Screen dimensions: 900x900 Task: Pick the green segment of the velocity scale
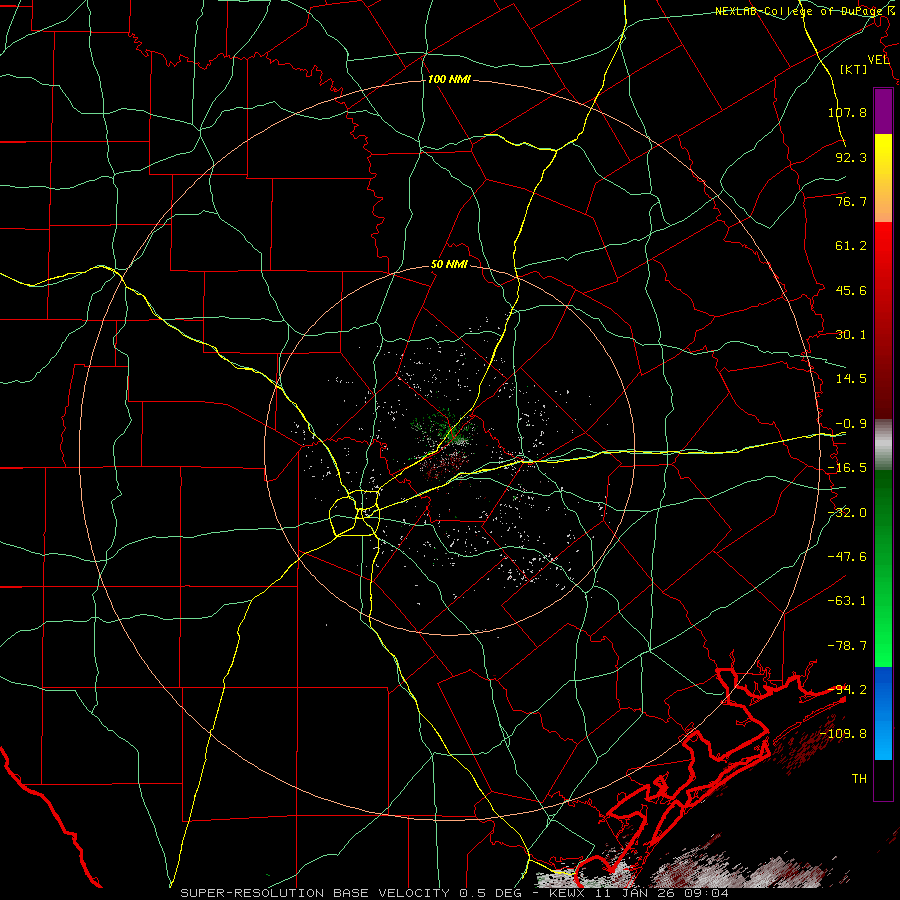[x=883, y=568]
